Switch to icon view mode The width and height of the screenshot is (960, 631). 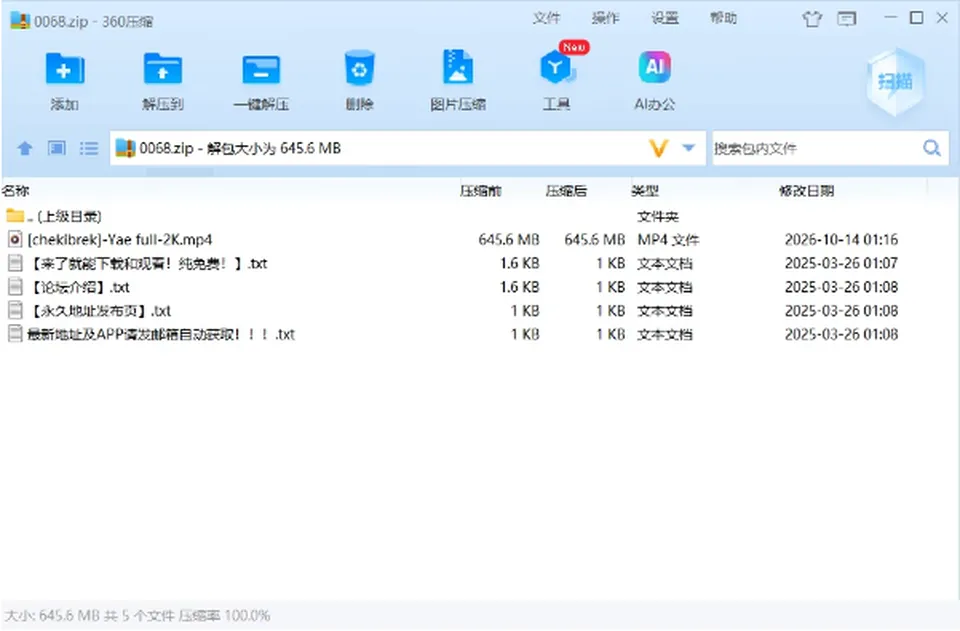(x=57, y=148)
